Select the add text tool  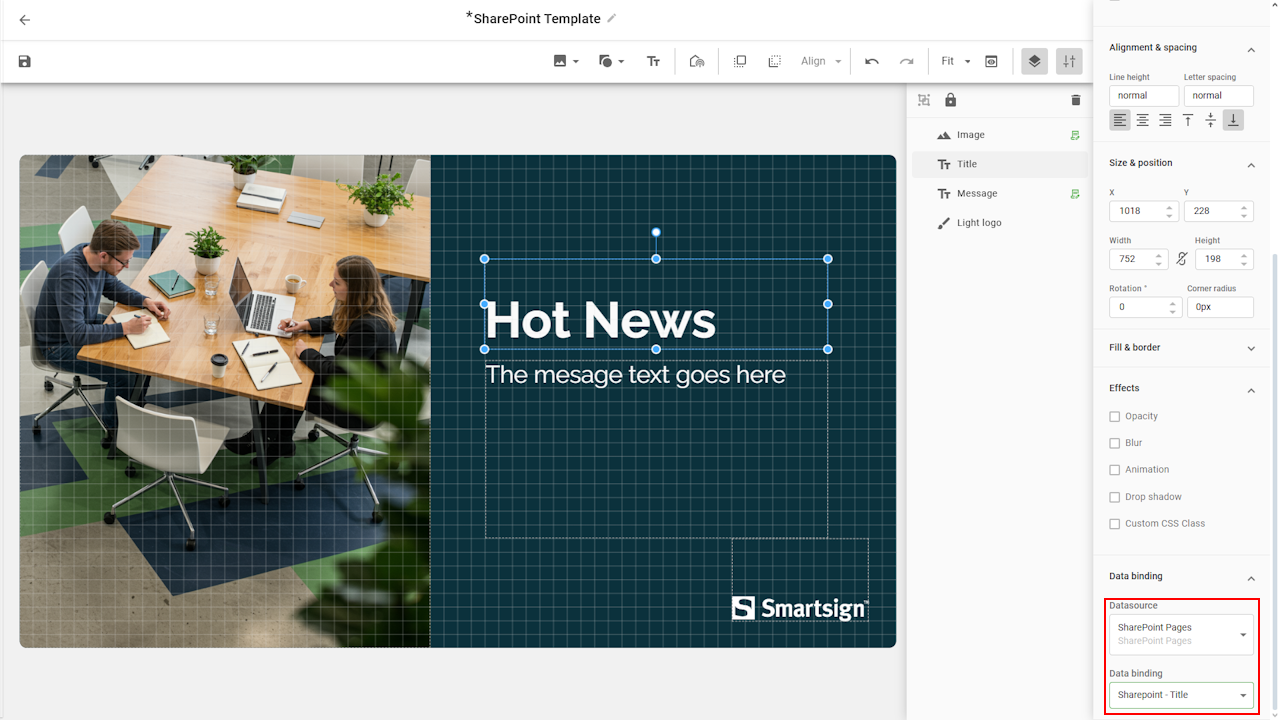[653, 61]
